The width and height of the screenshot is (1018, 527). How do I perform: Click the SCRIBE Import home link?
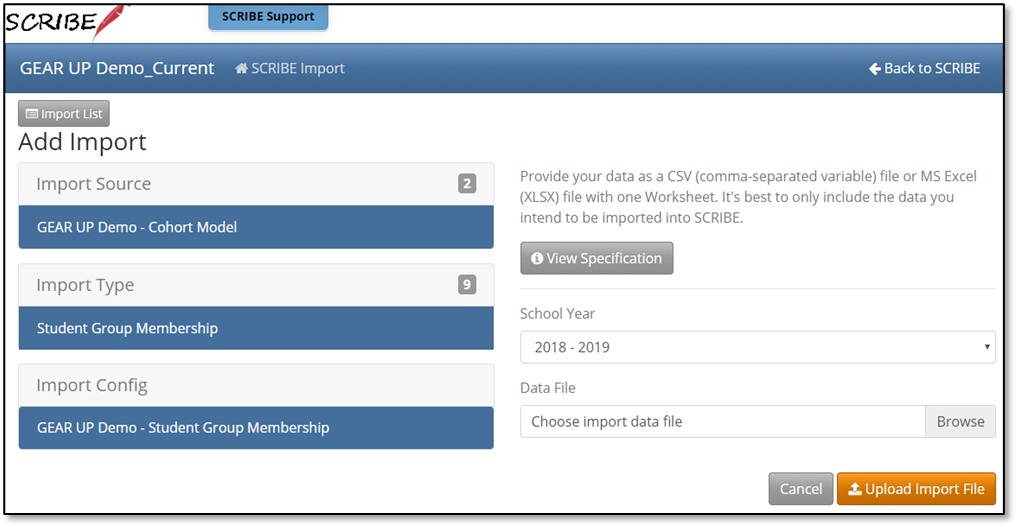(x=290, y=68)
